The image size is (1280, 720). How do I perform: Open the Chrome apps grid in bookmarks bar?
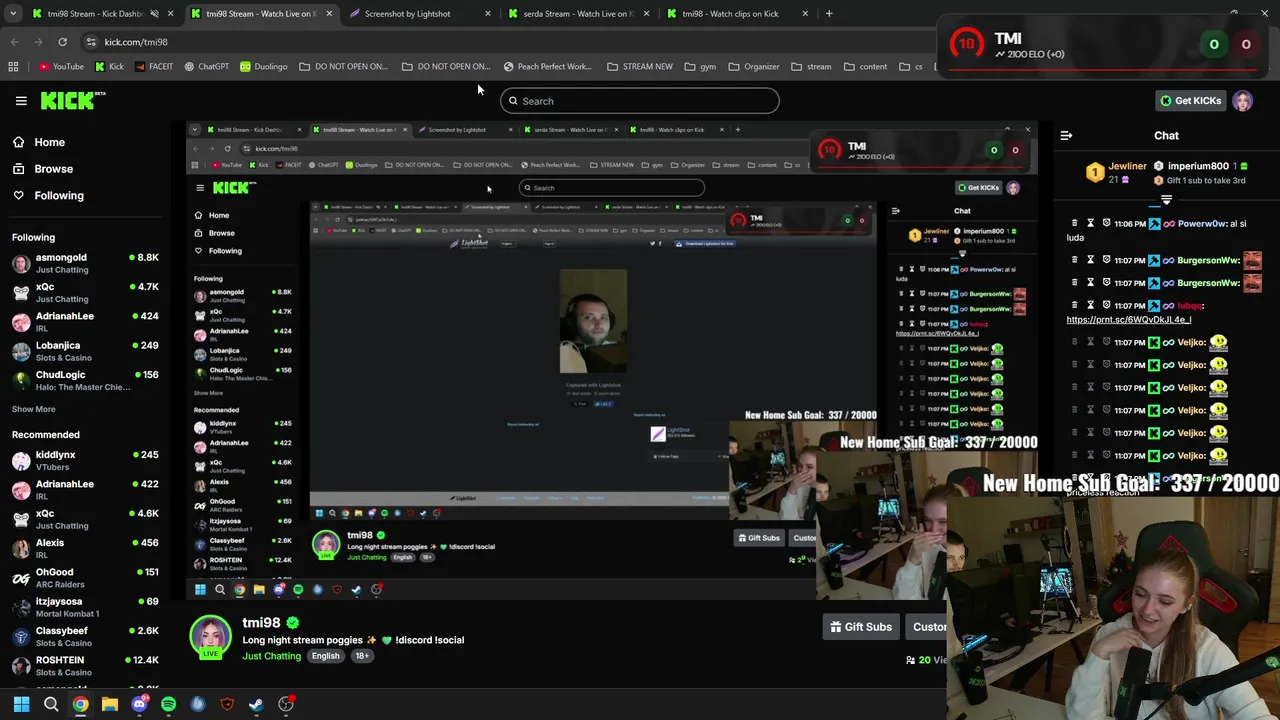(x=13, y=67)
